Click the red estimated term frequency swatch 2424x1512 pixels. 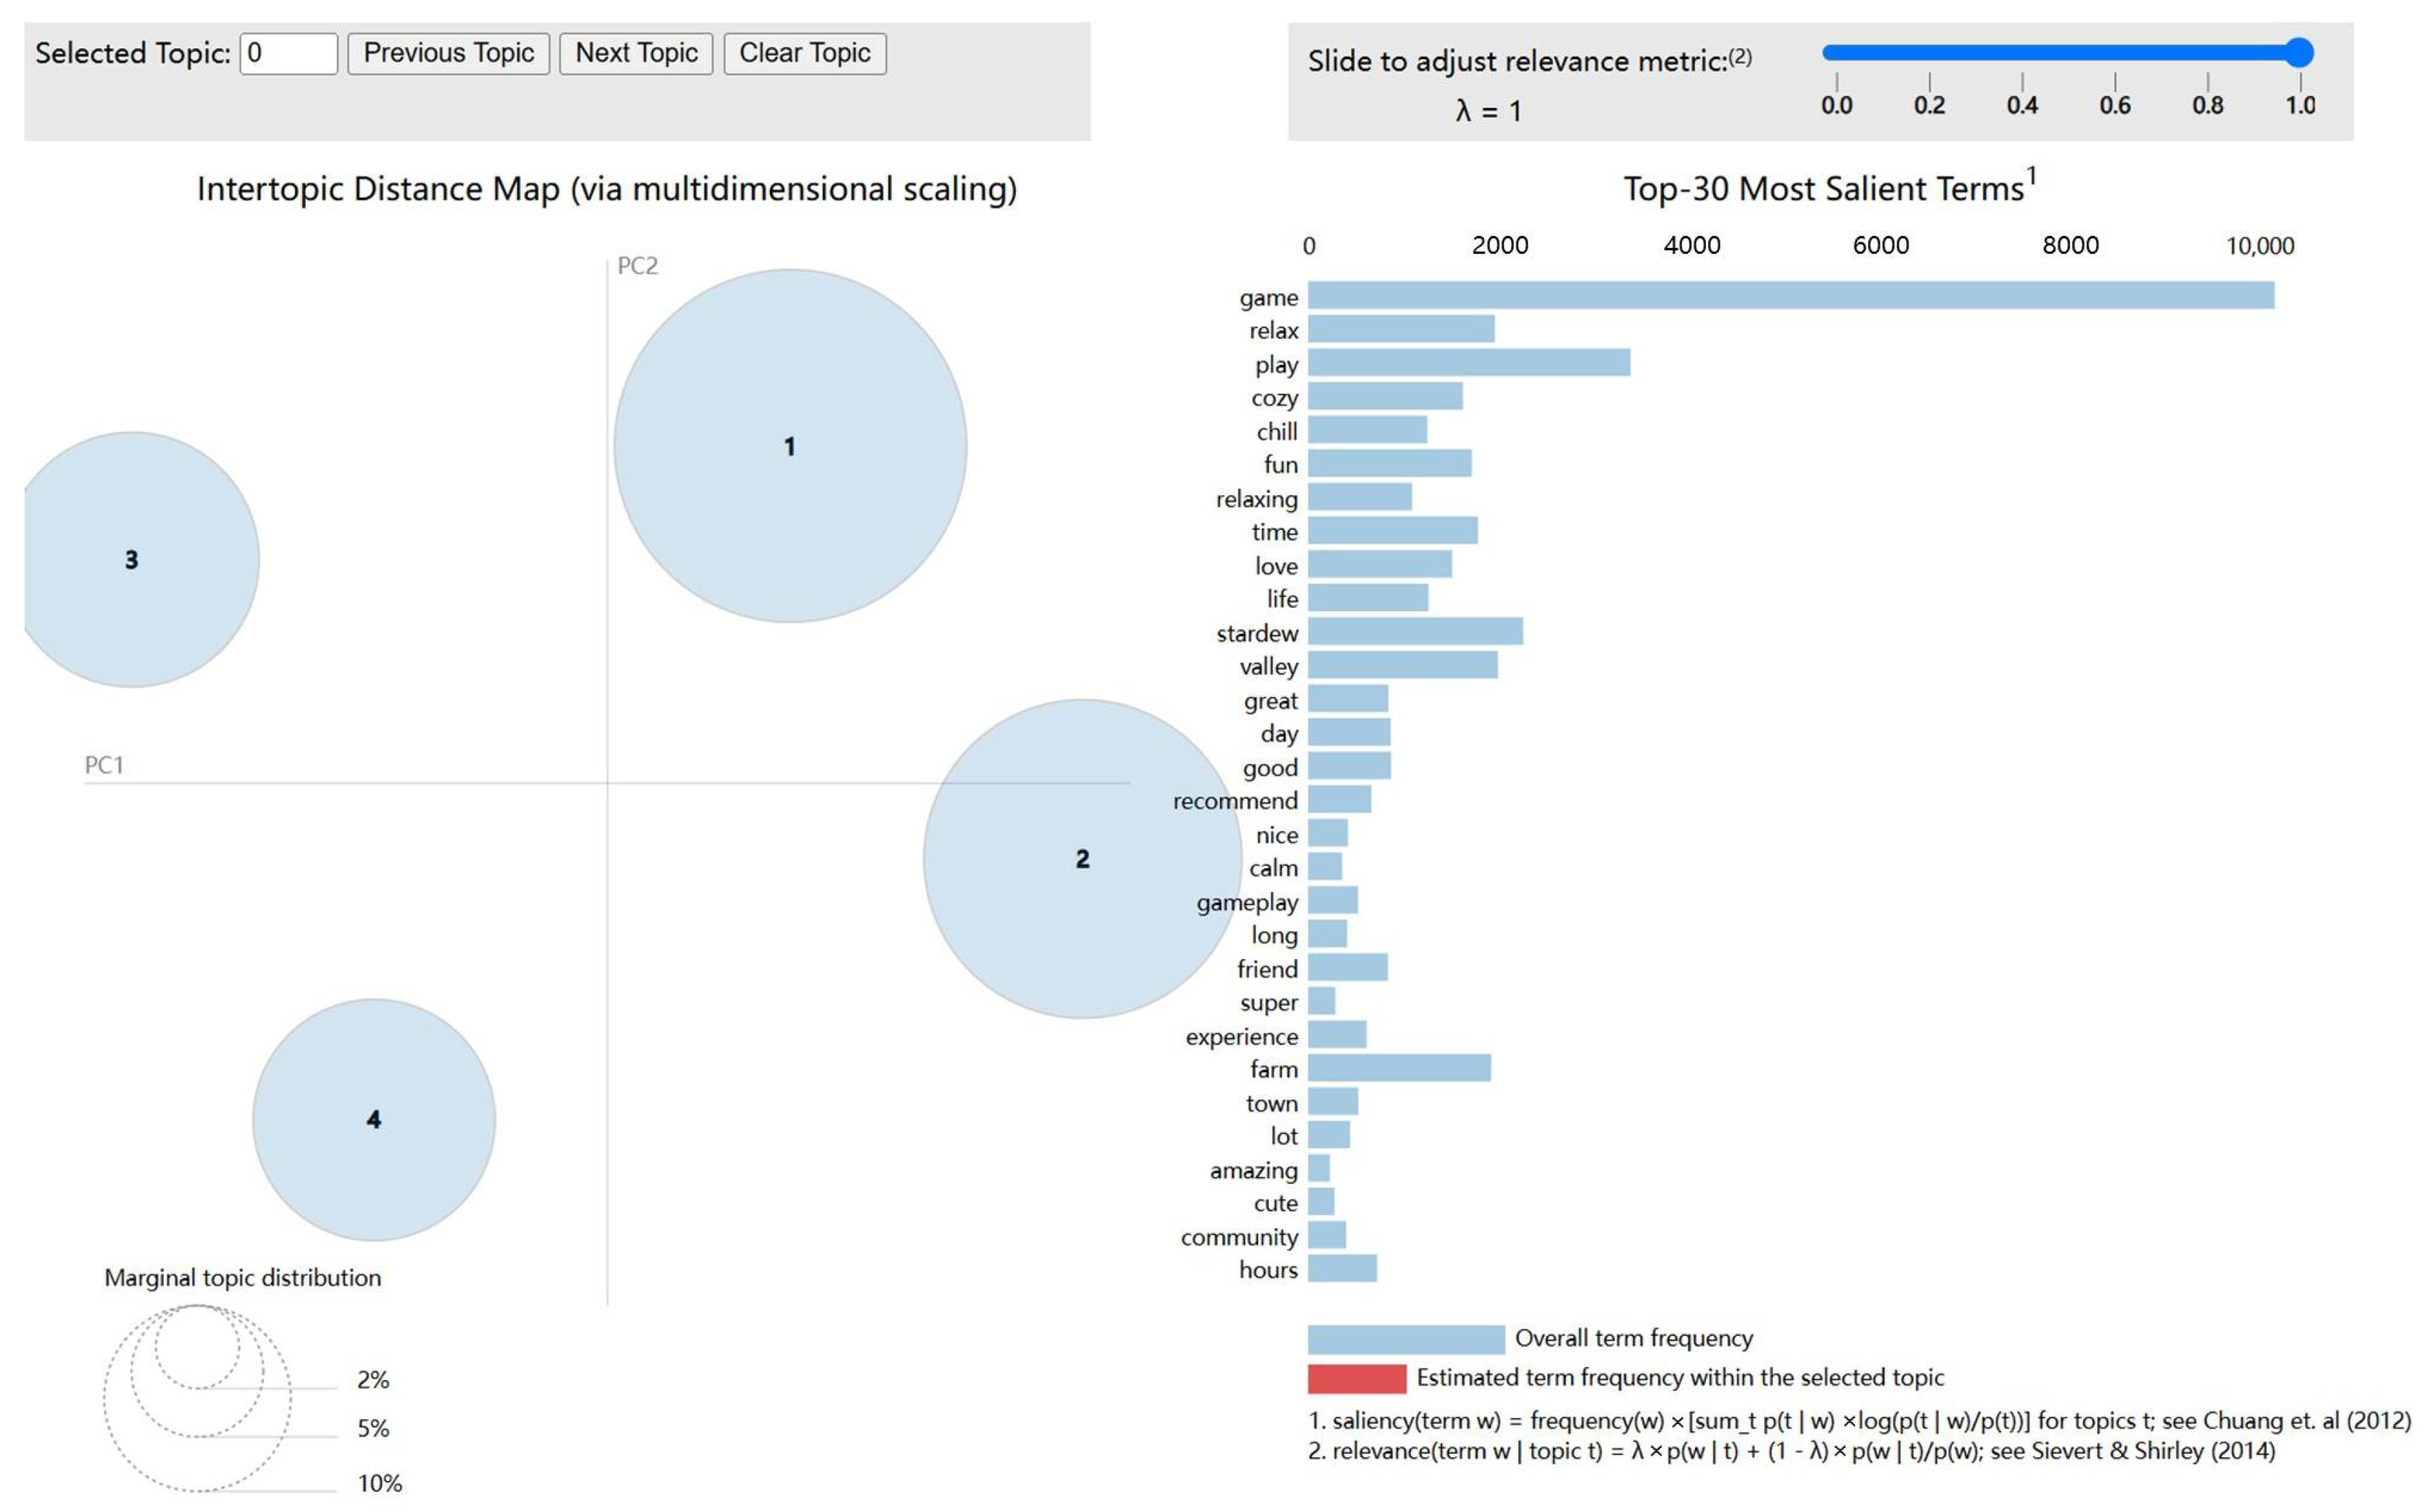point(1356,1378)
